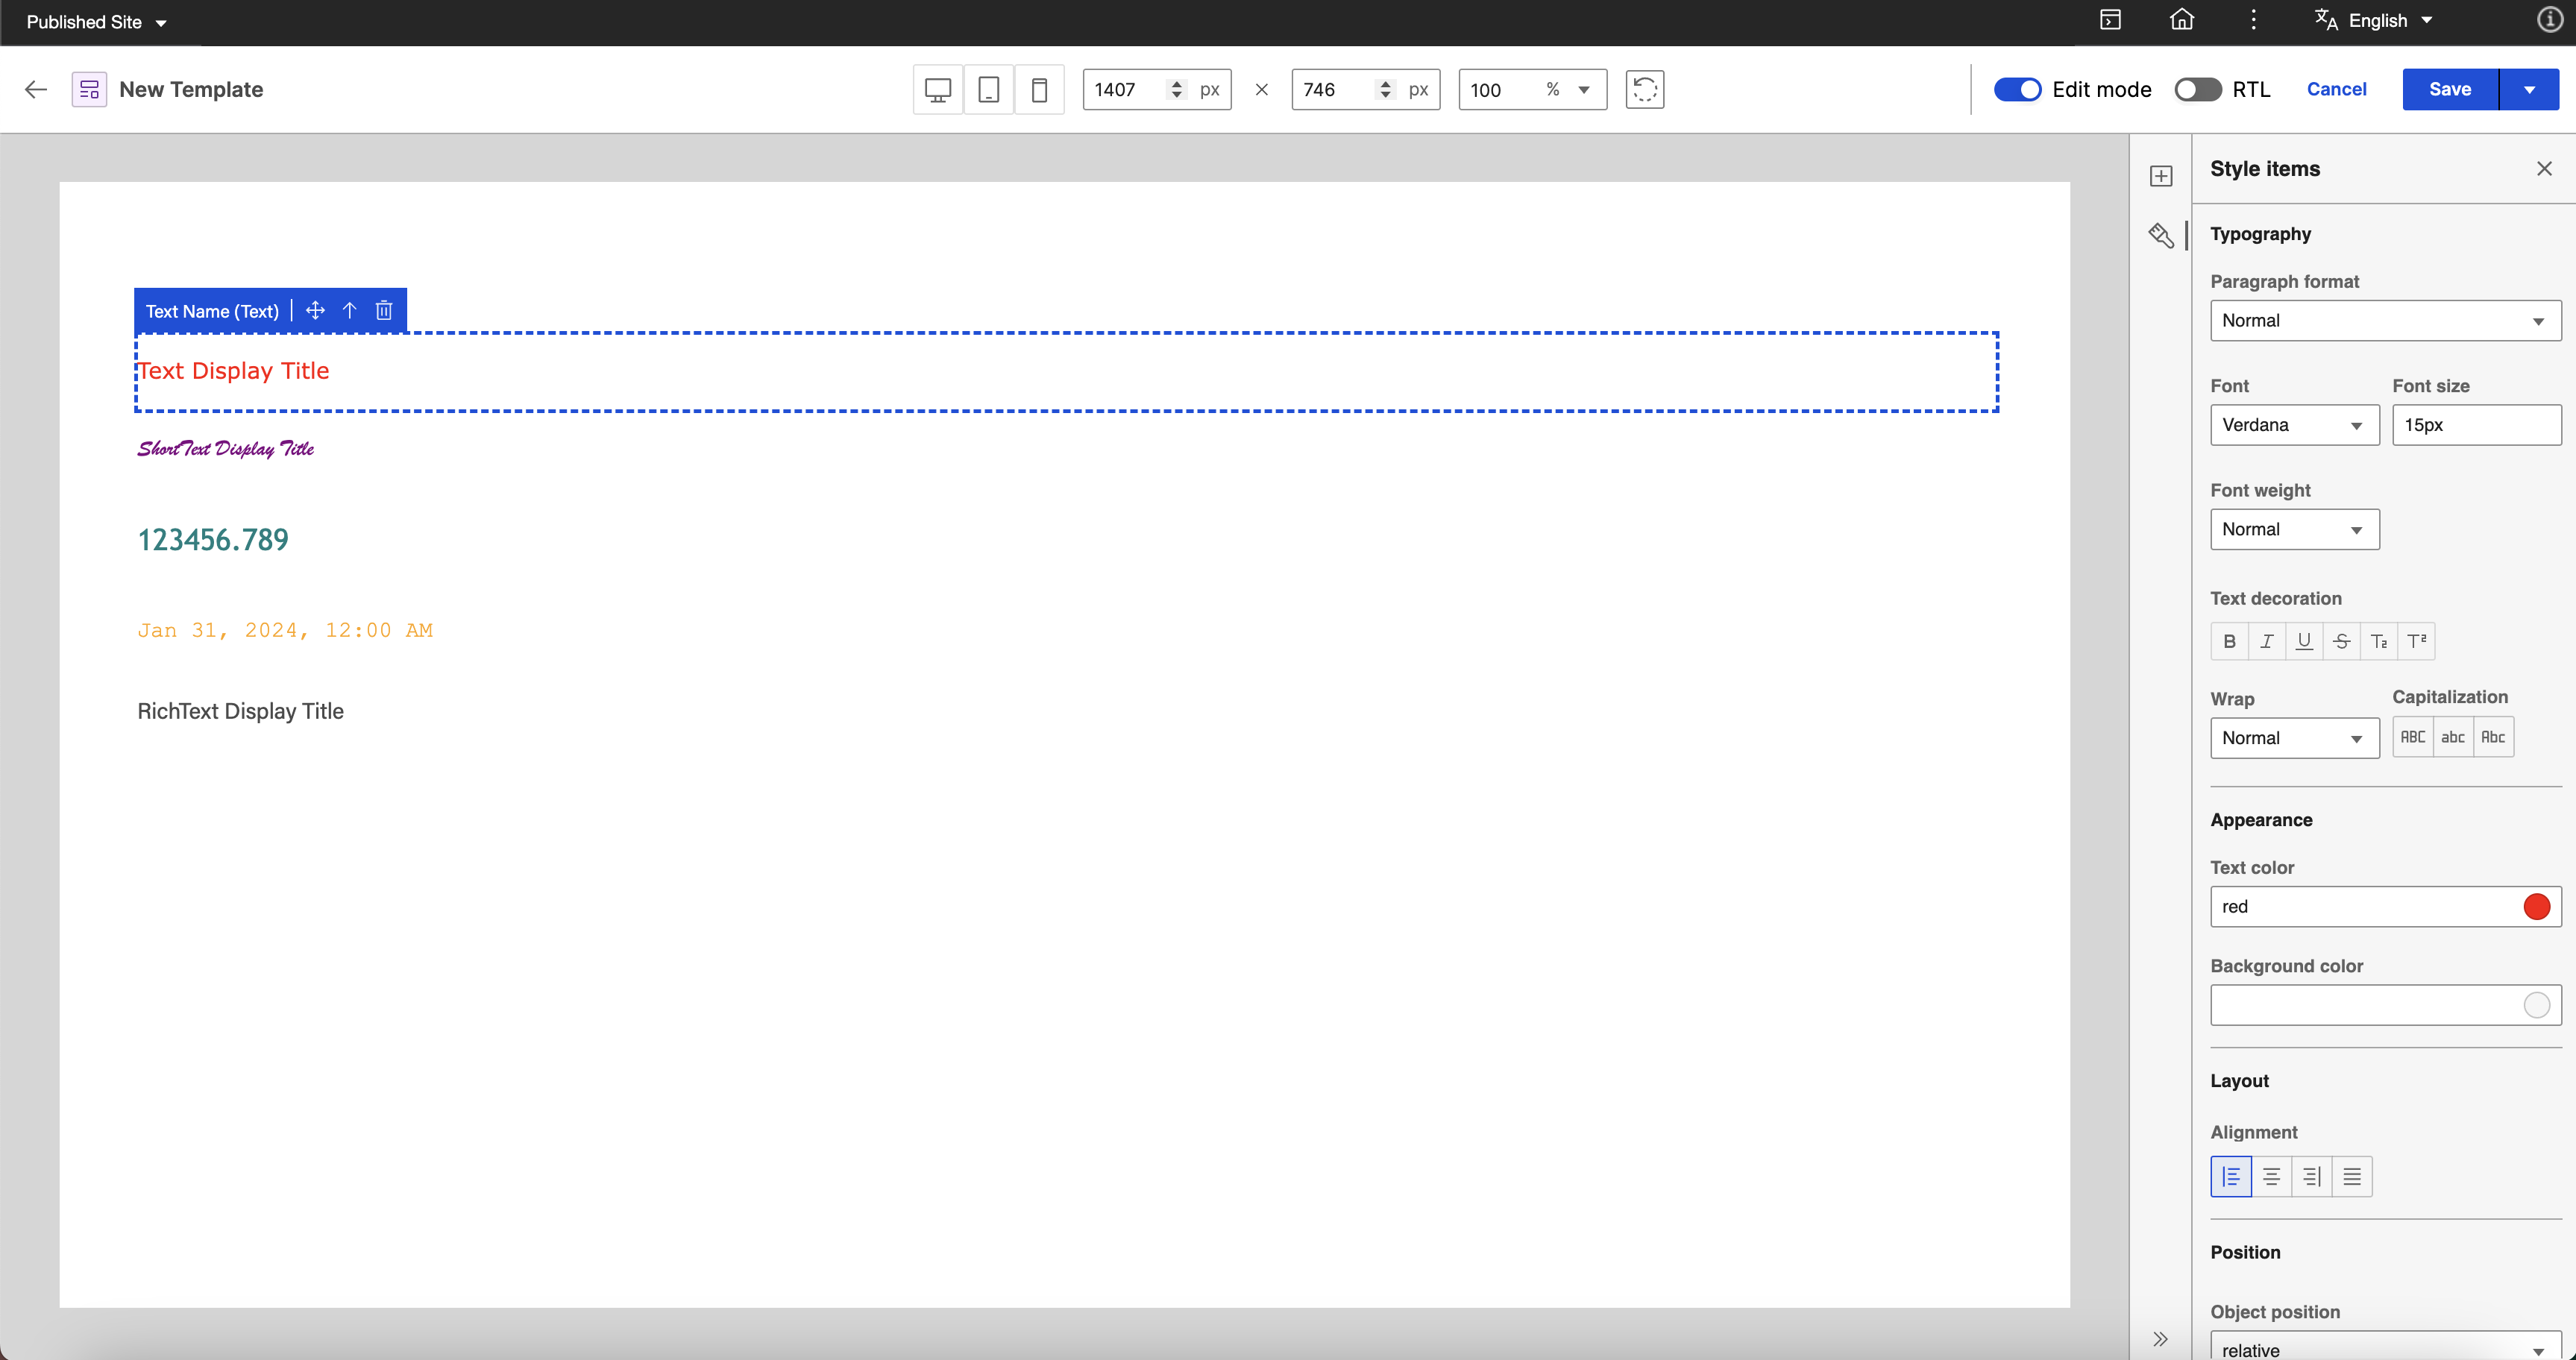This screenshot has width=2576, height=1360.
Task: Select center alignment option
Action: tap(2271, 1177)
